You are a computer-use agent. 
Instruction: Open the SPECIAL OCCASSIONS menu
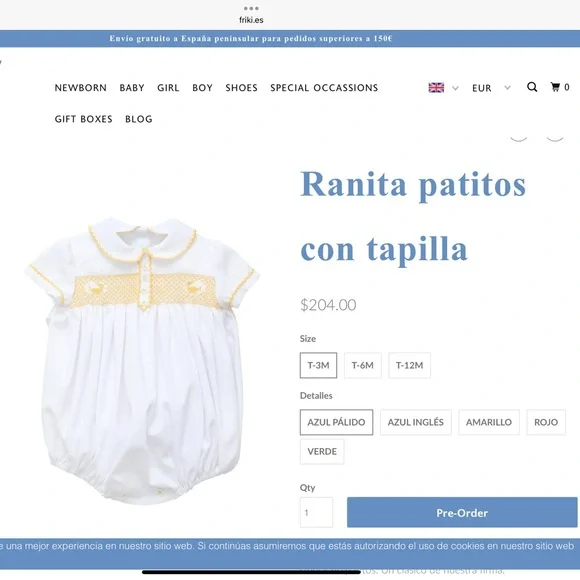click(324, 88)
